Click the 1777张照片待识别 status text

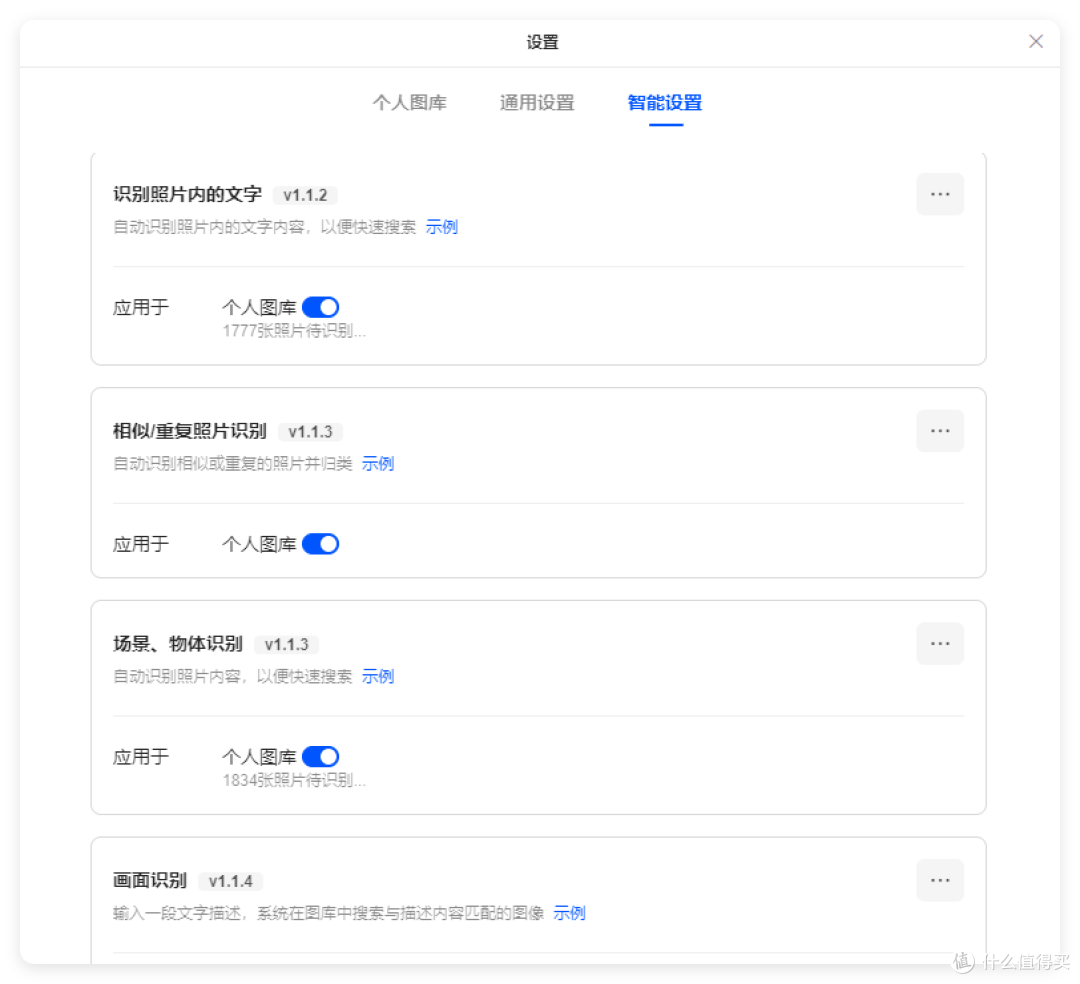[x=294, y=331]
